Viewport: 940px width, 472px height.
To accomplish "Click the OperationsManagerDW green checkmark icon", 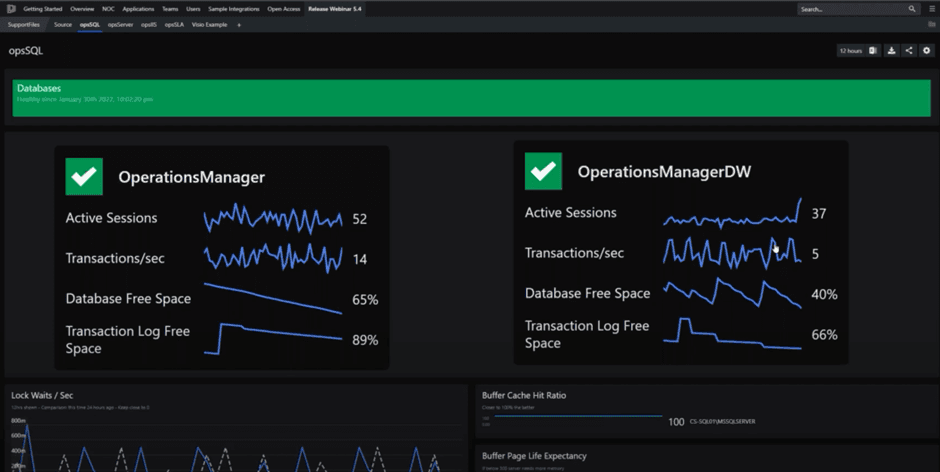I will (543, 171).
